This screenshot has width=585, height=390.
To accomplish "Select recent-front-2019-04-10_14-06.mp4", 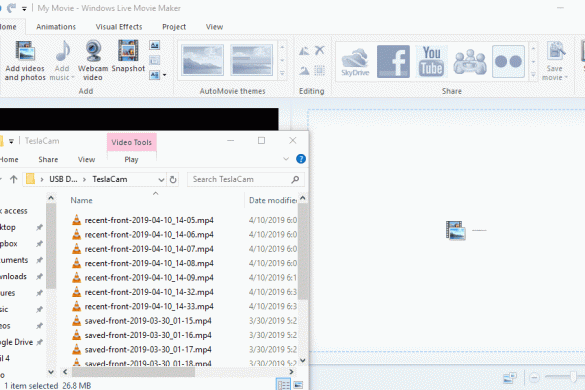I will [149, 234].
